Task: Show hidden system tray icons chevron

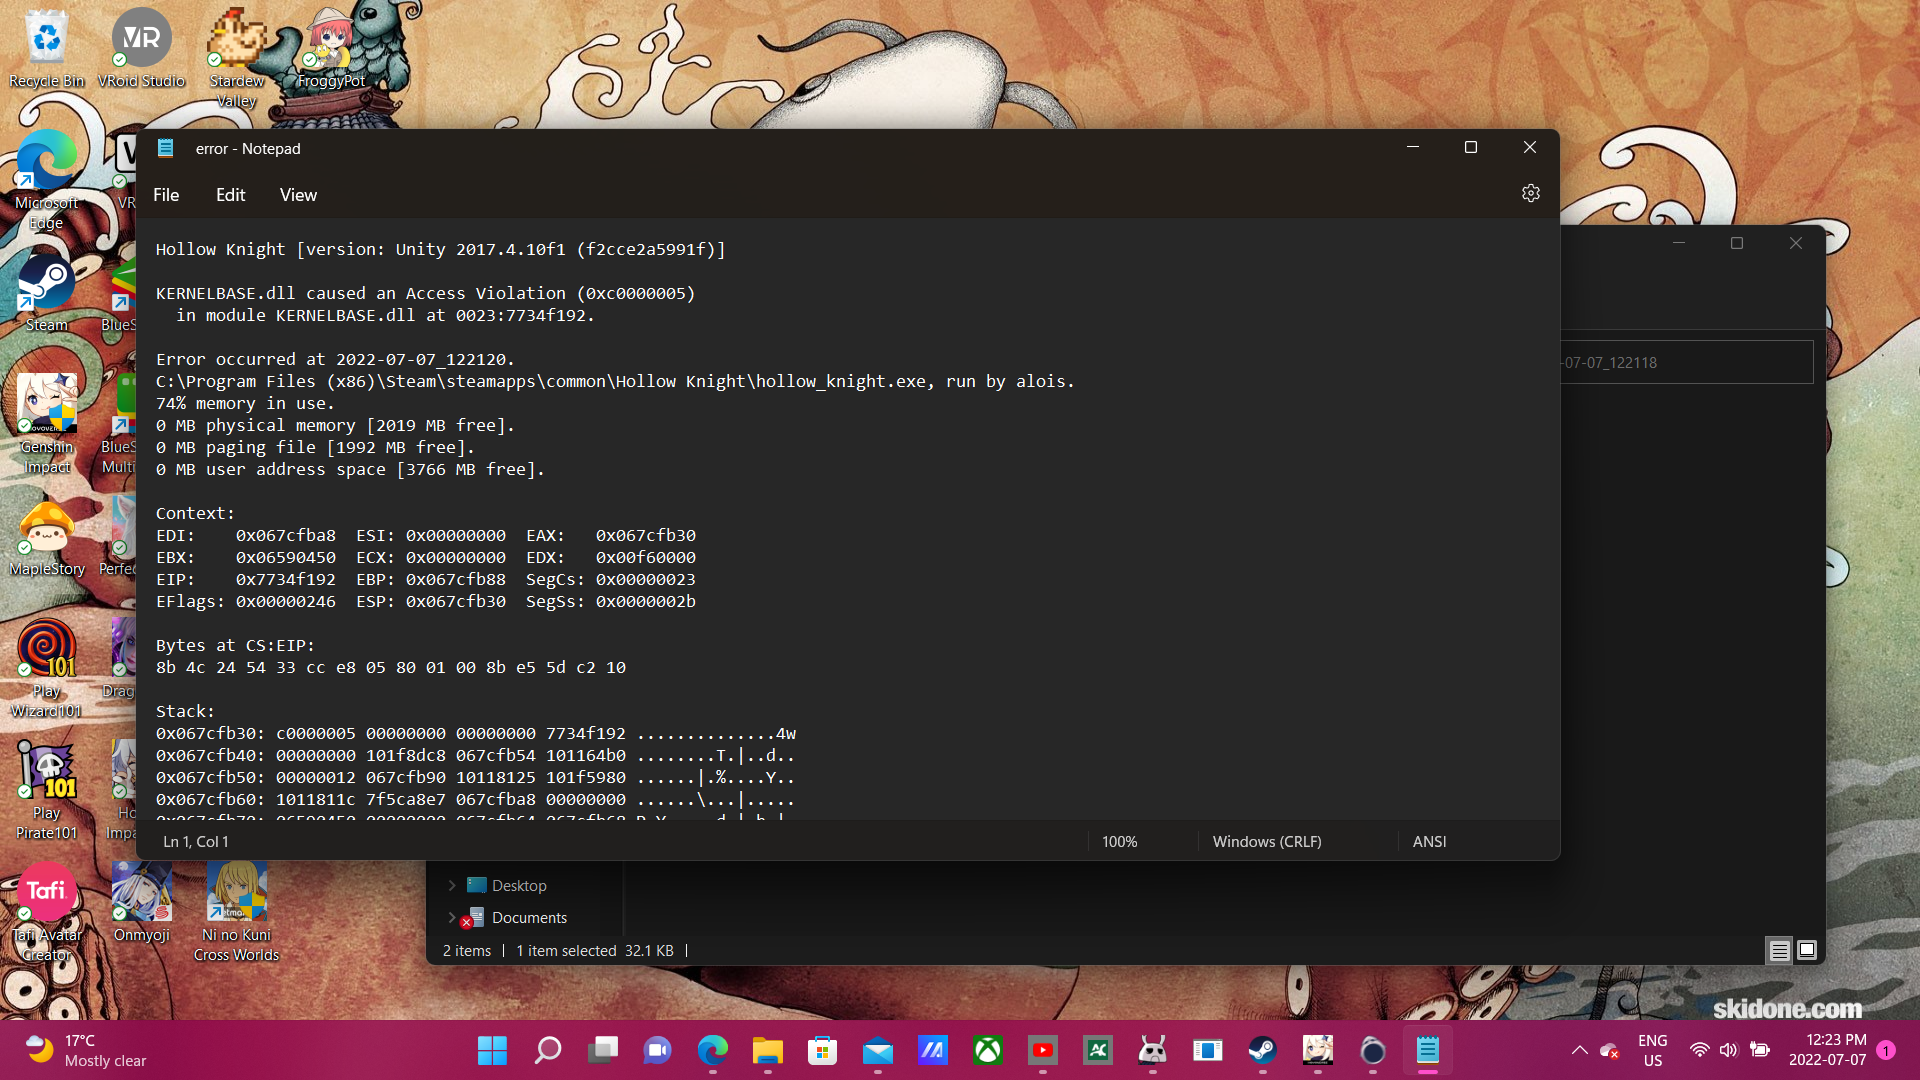Action: click(x=1579, y=1050)
